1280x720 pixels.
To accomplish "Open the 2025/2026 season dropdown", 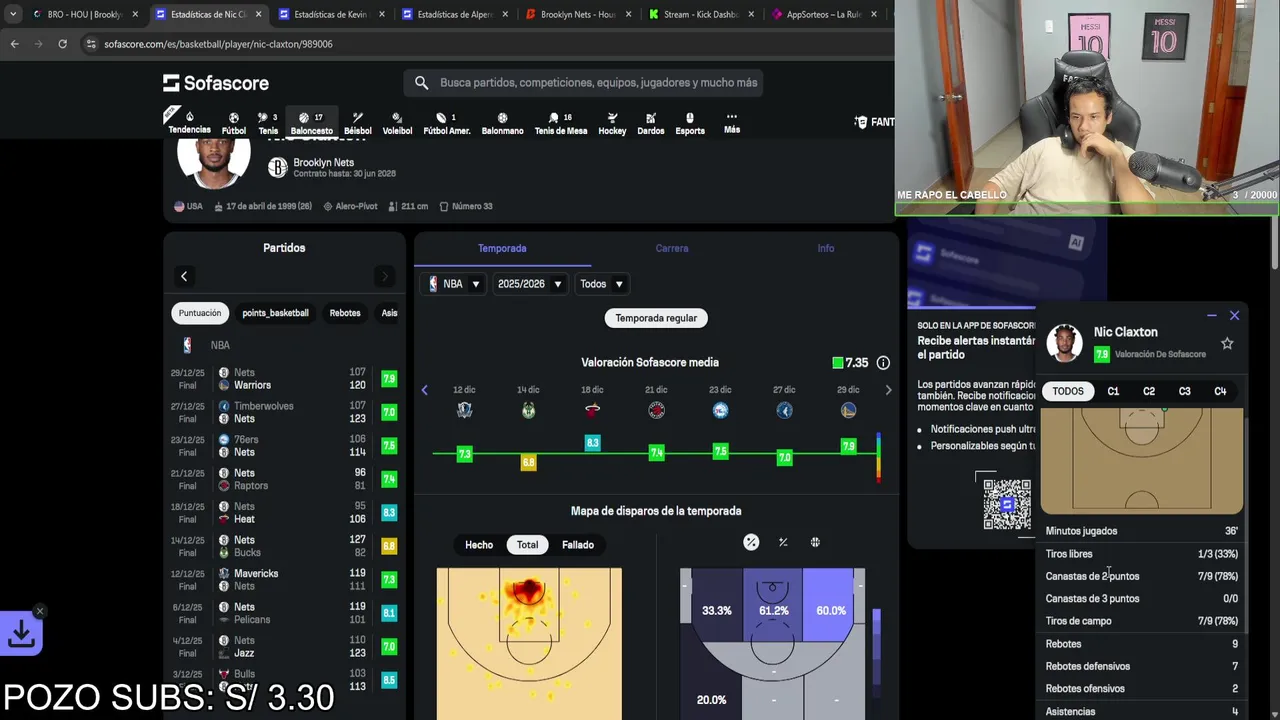I will point(531,284).
